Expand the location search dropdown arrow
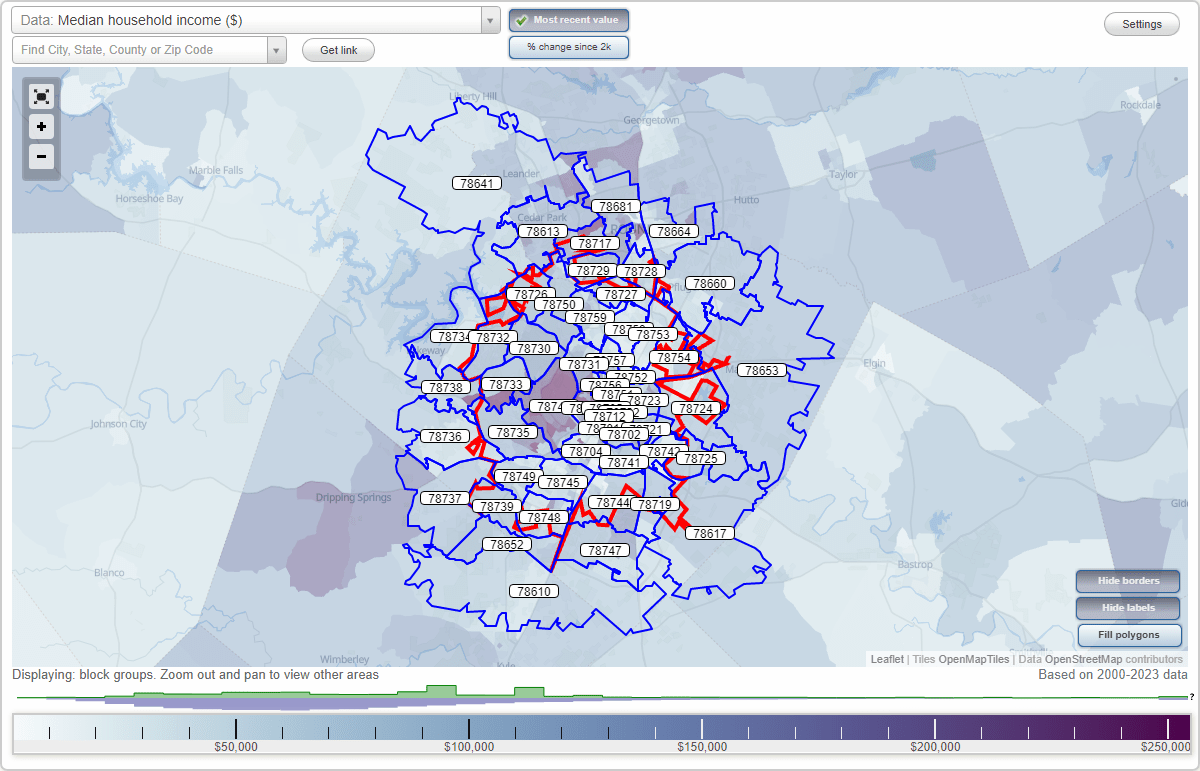Screen dimensions: 1200x771 (x=277, y=50)
